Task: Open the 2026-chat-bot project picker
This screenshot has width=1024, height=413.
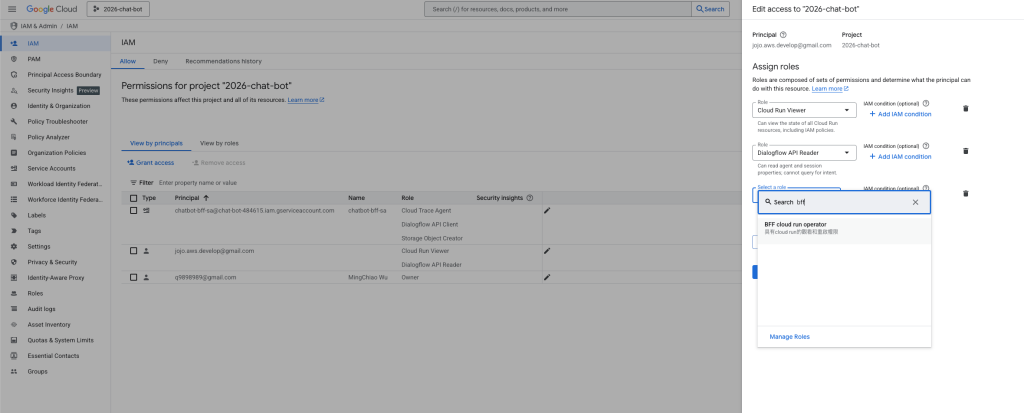Action: (118, 9)
